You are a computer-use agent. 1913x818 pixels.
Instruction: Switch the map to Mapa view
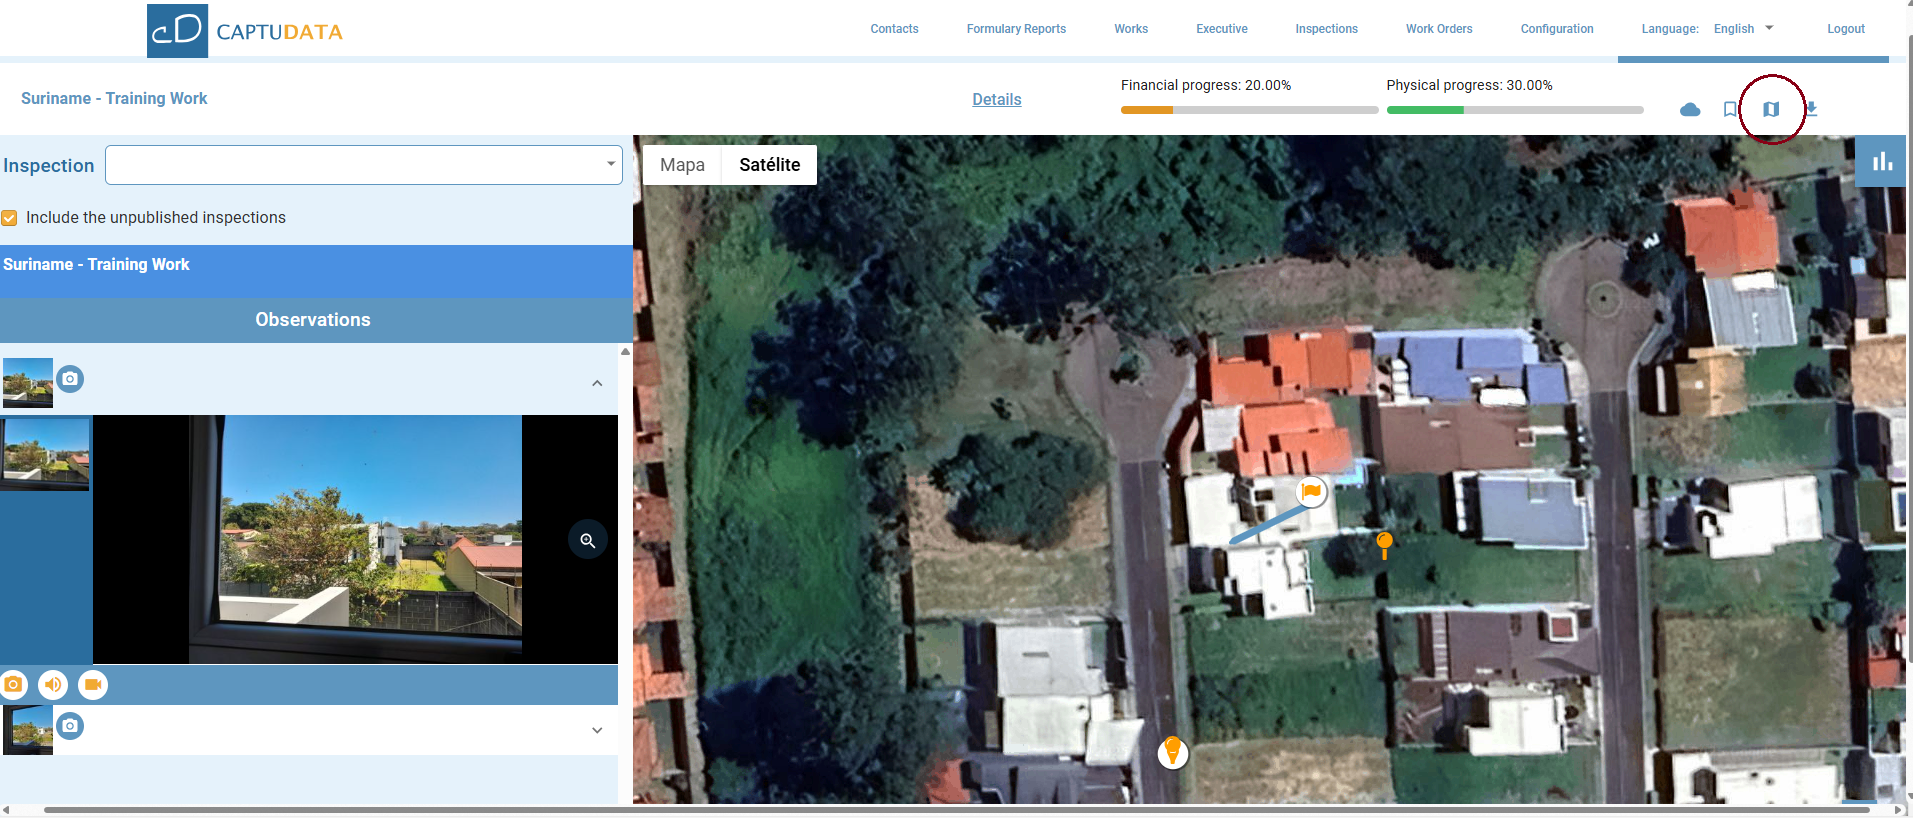point(682,165)
